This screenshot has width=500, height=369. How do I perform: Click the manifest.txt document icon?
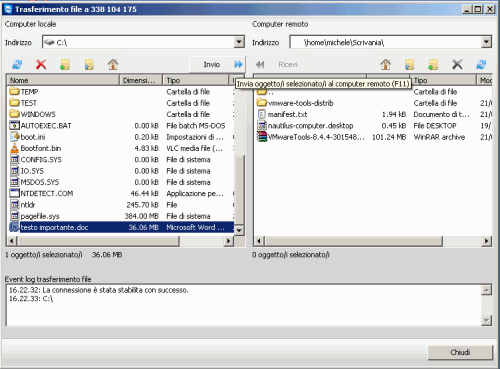(x=262, y=114)
